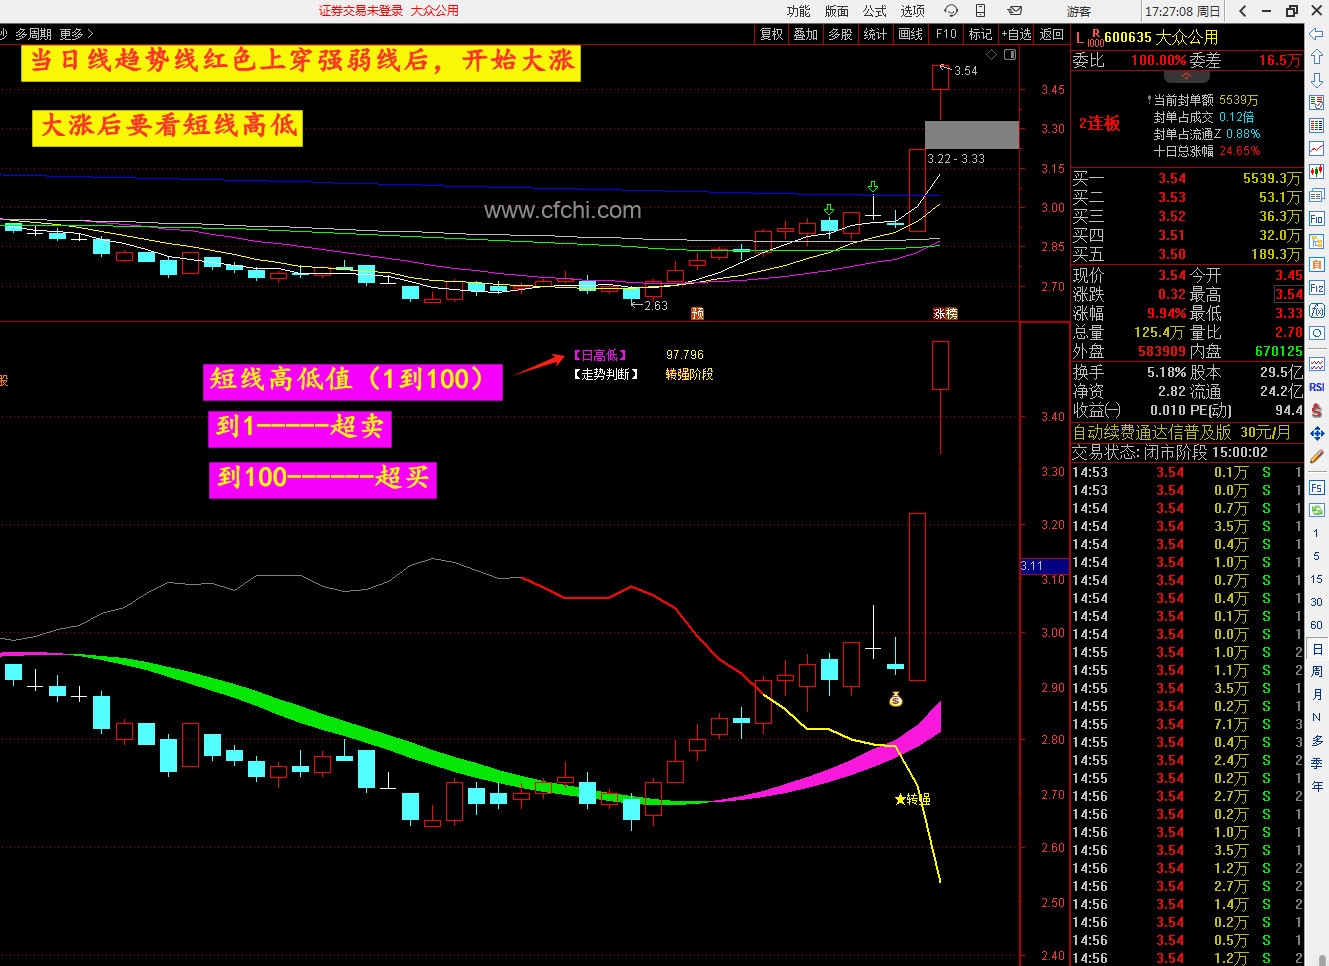The width and height of the screenshot is (1329, 966).
Task: Open the detail windows sidebar icon
Action: (1317, 196)
